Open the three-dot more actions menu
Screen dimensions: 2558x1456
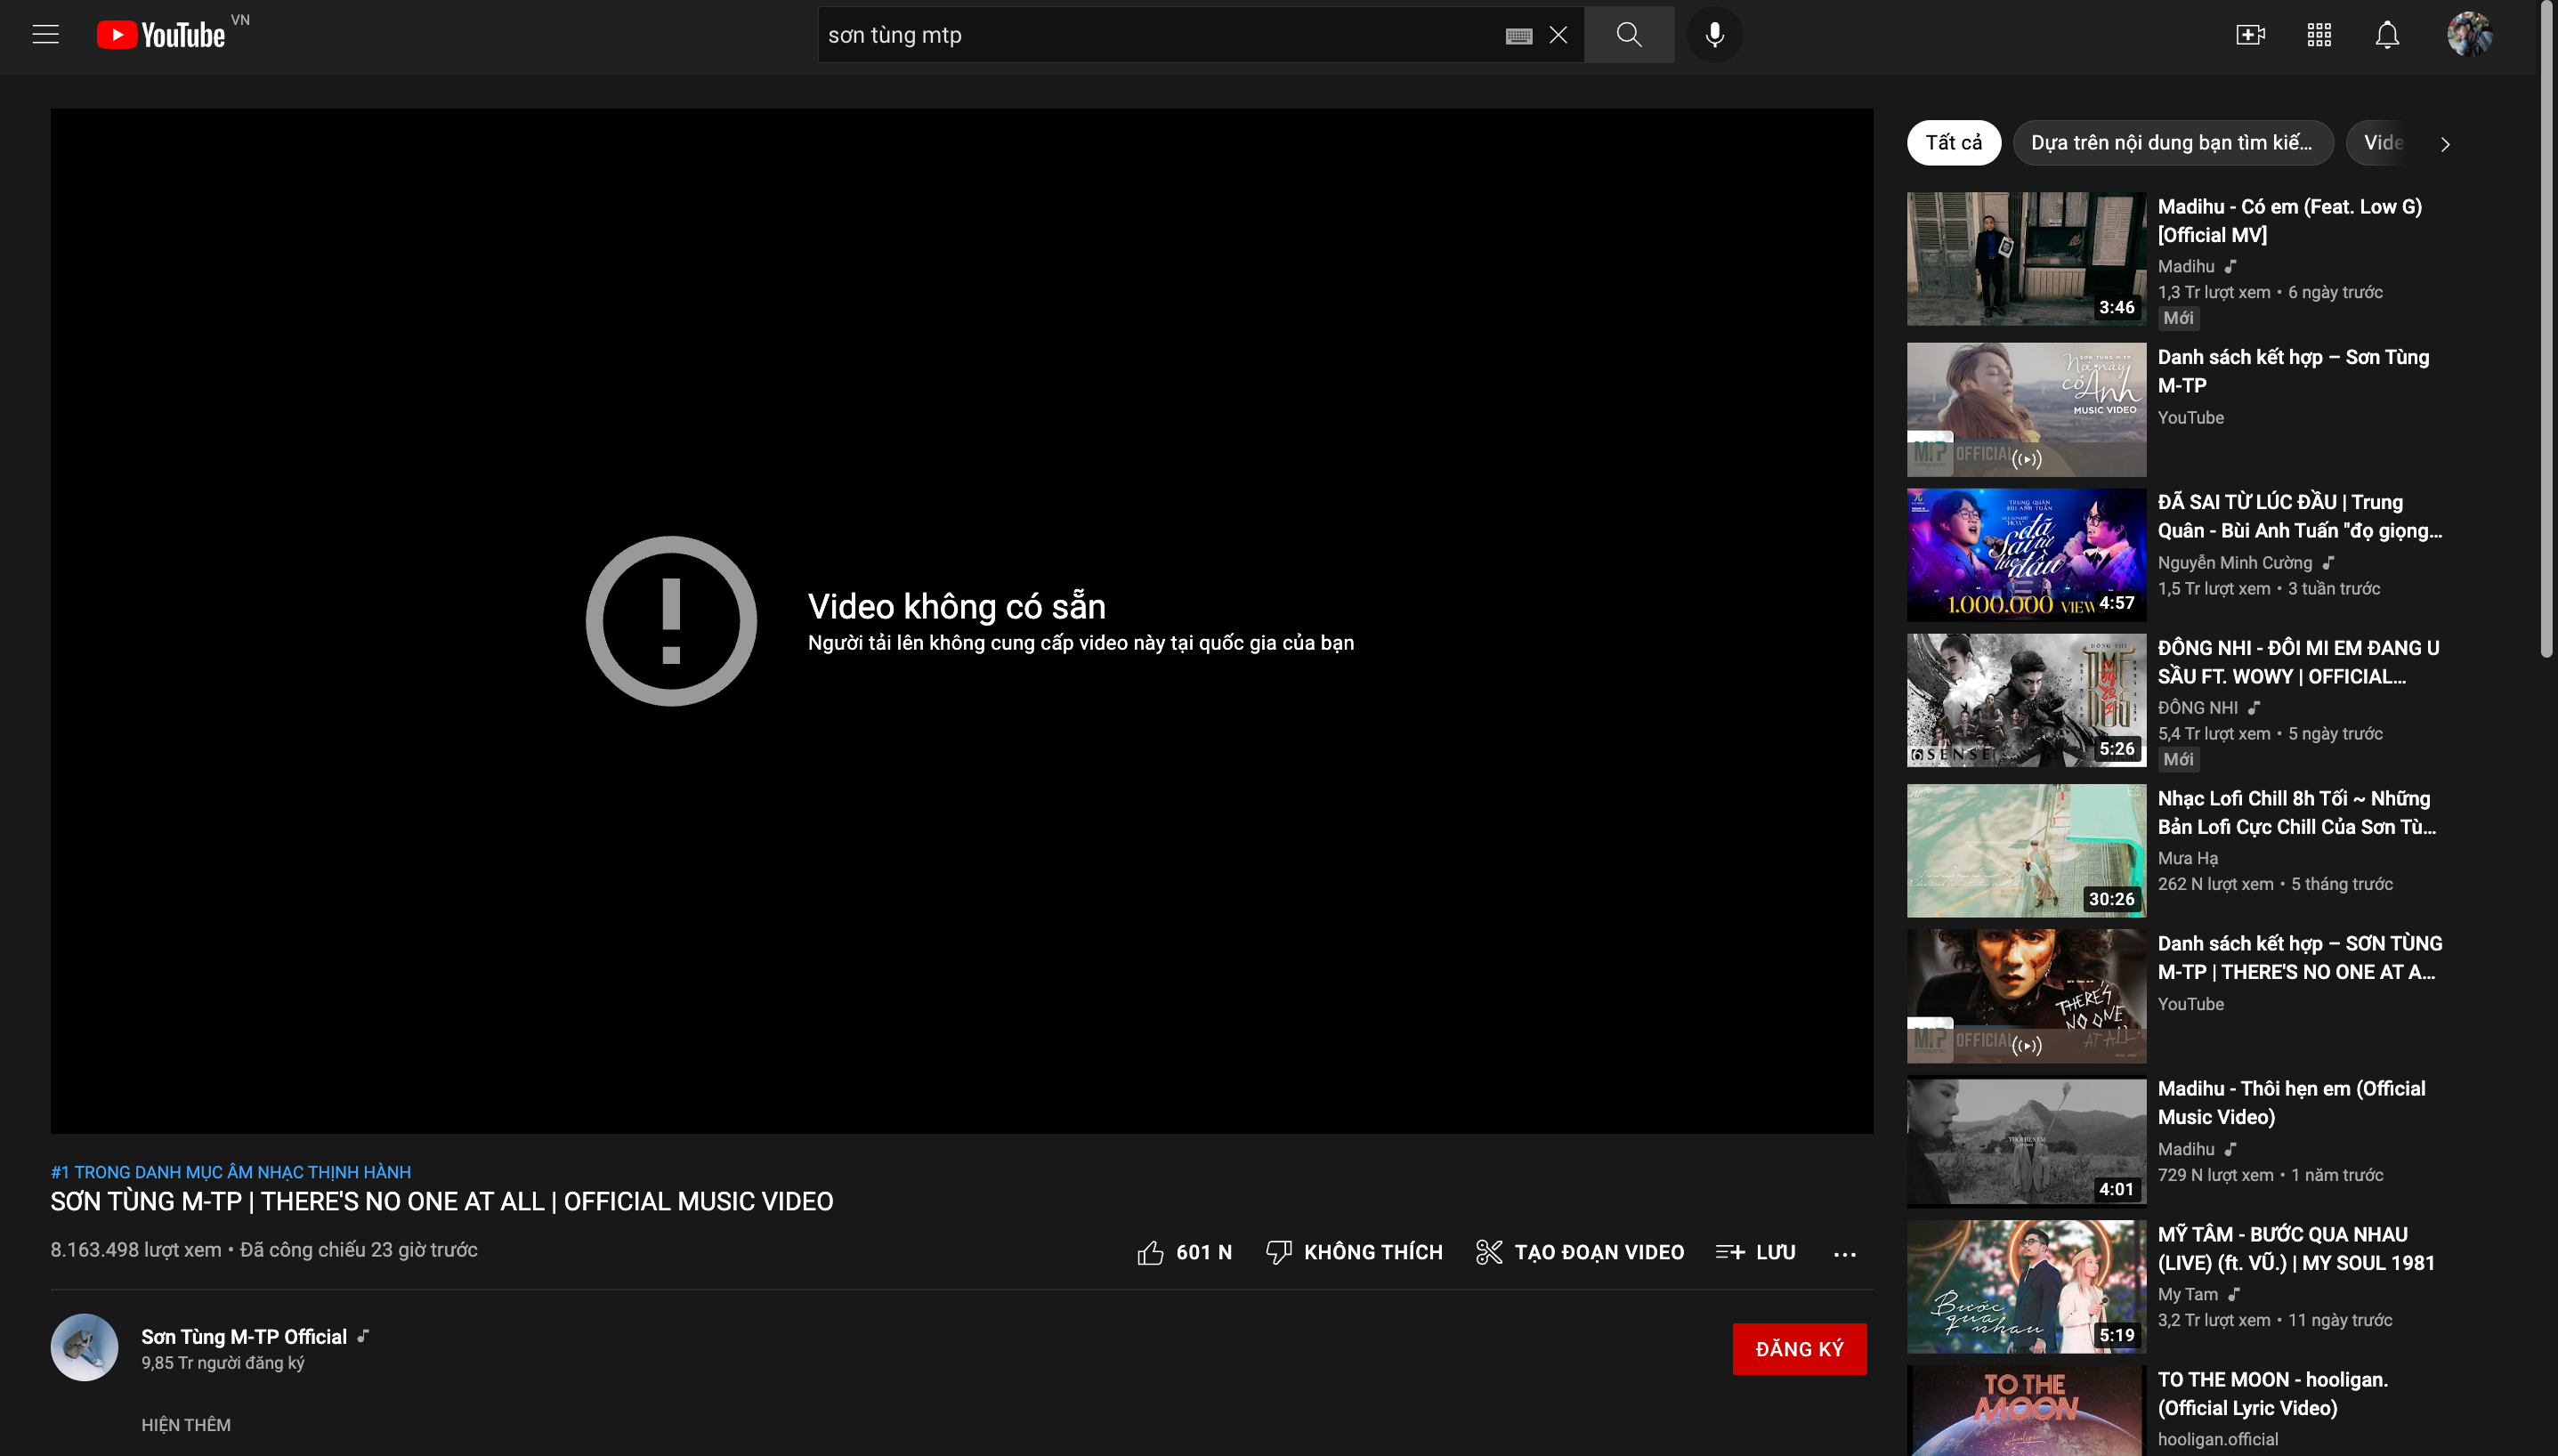1844,1253
